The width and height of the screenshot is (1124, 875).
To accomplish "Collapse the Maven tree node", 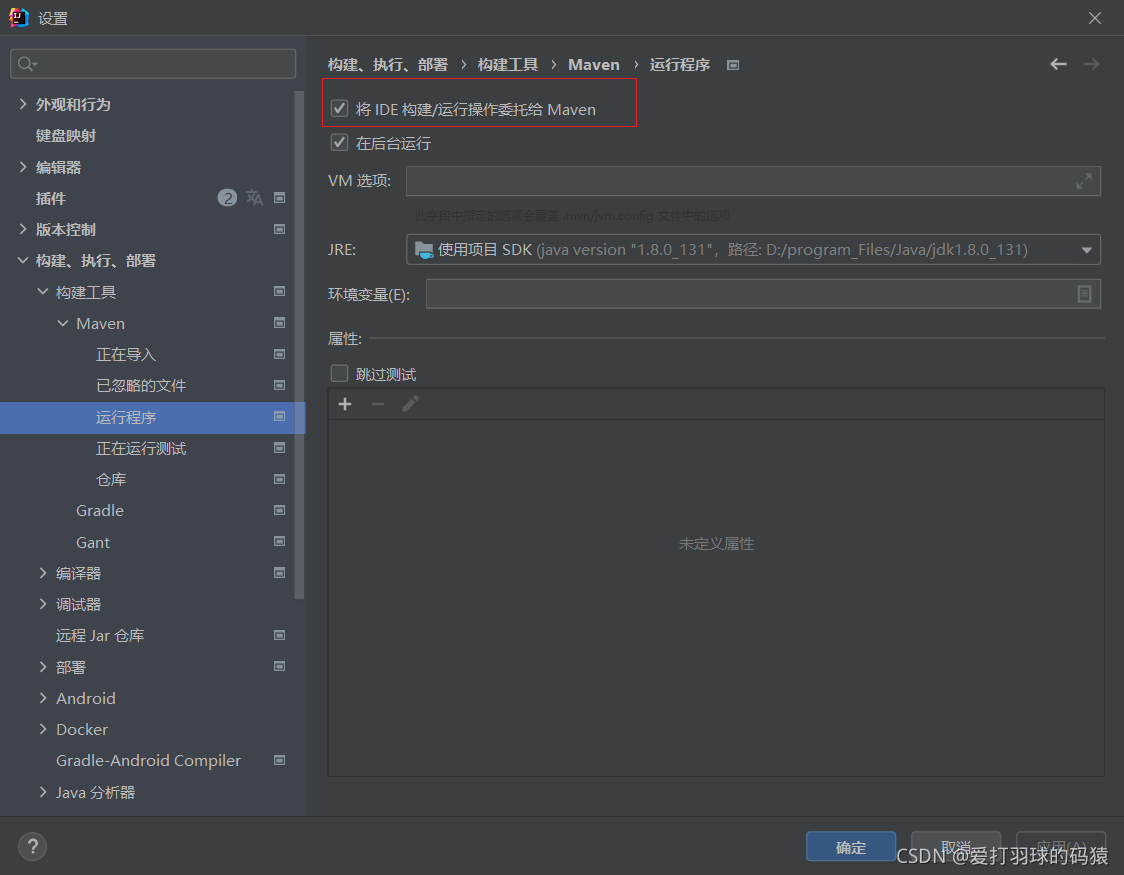I will point(63,323).
